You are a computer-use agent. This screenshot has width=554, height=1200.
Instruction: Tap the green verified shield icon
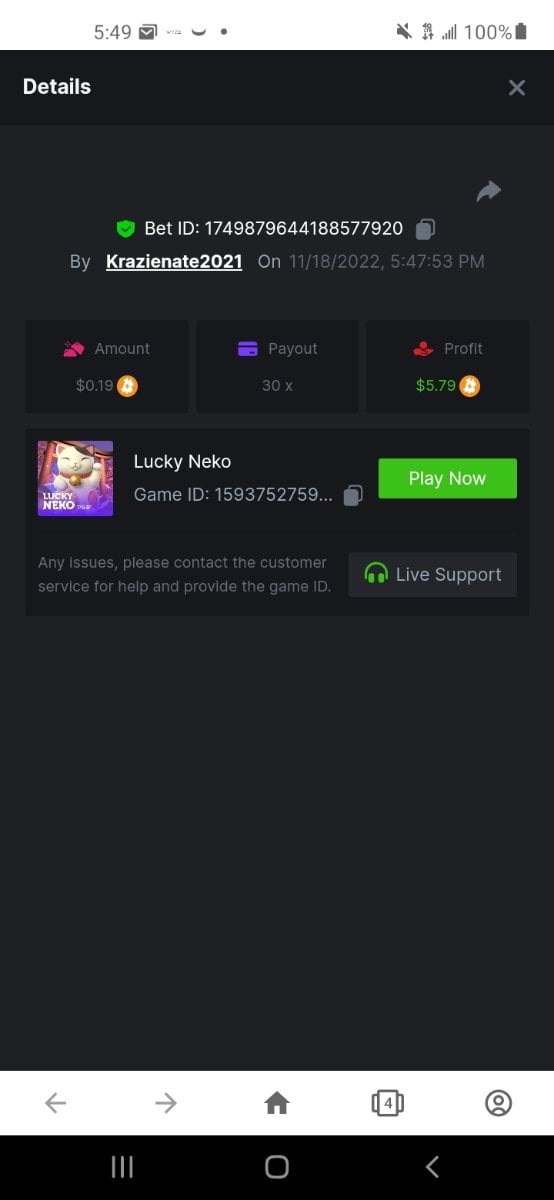[125, 229]
